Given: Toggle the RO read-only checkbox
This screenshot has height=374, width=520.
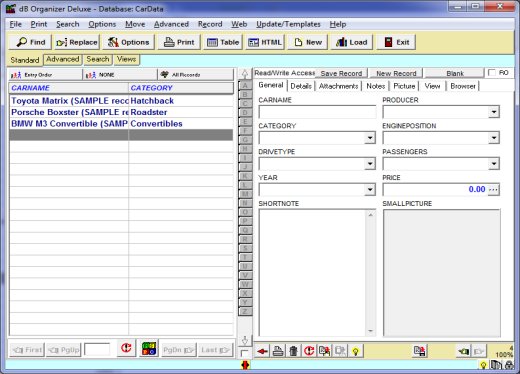Looking at the screenshot, I should pos(491,73).
